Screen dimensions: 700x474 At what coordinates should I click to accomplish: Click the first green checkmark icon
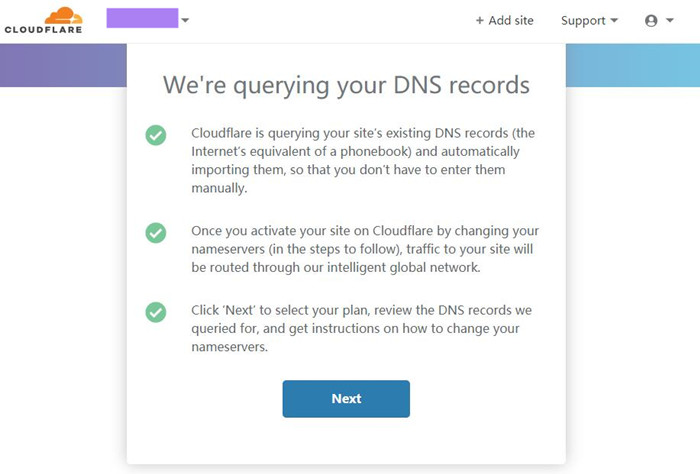[x=156, y=135]
